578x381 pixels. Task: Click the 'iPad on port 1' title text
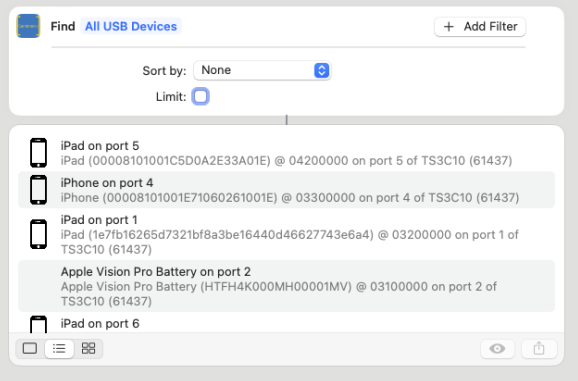tap(99, 220)
